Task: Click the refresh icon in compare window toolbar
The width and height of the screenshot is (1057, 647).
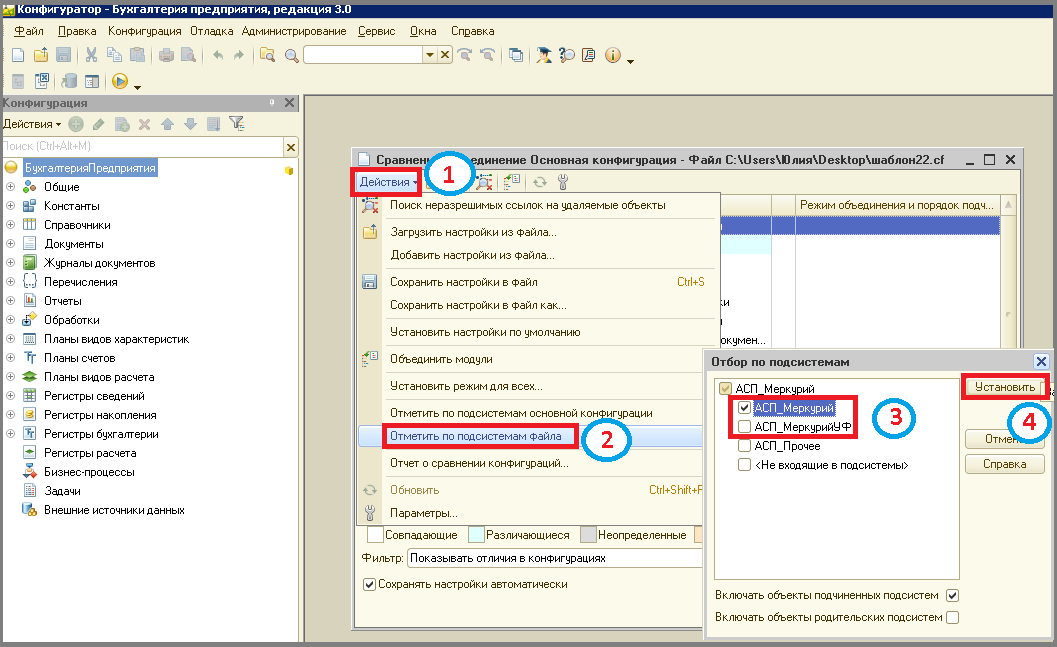Action: [x=540, y=181]
